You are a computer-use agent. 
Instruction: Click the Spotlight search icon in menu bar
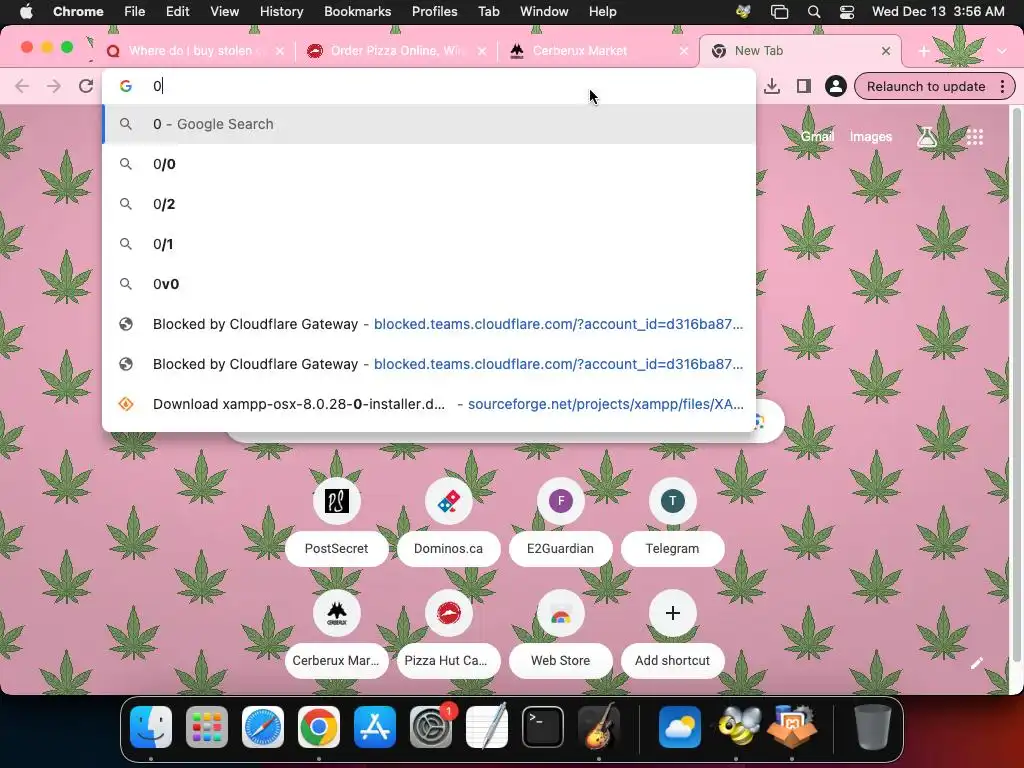(814, 12)
